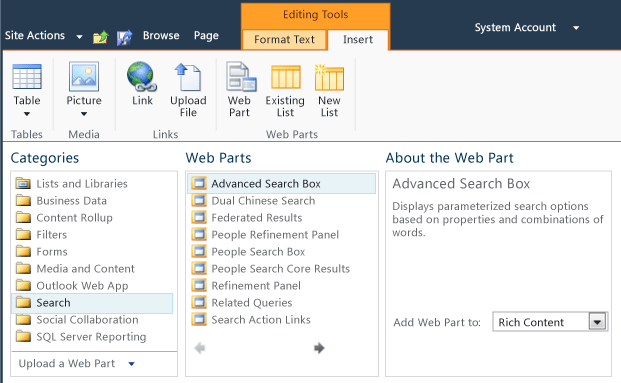The image size is (621, 383).
Task: Click the System Account name
Action: (515, 27)
